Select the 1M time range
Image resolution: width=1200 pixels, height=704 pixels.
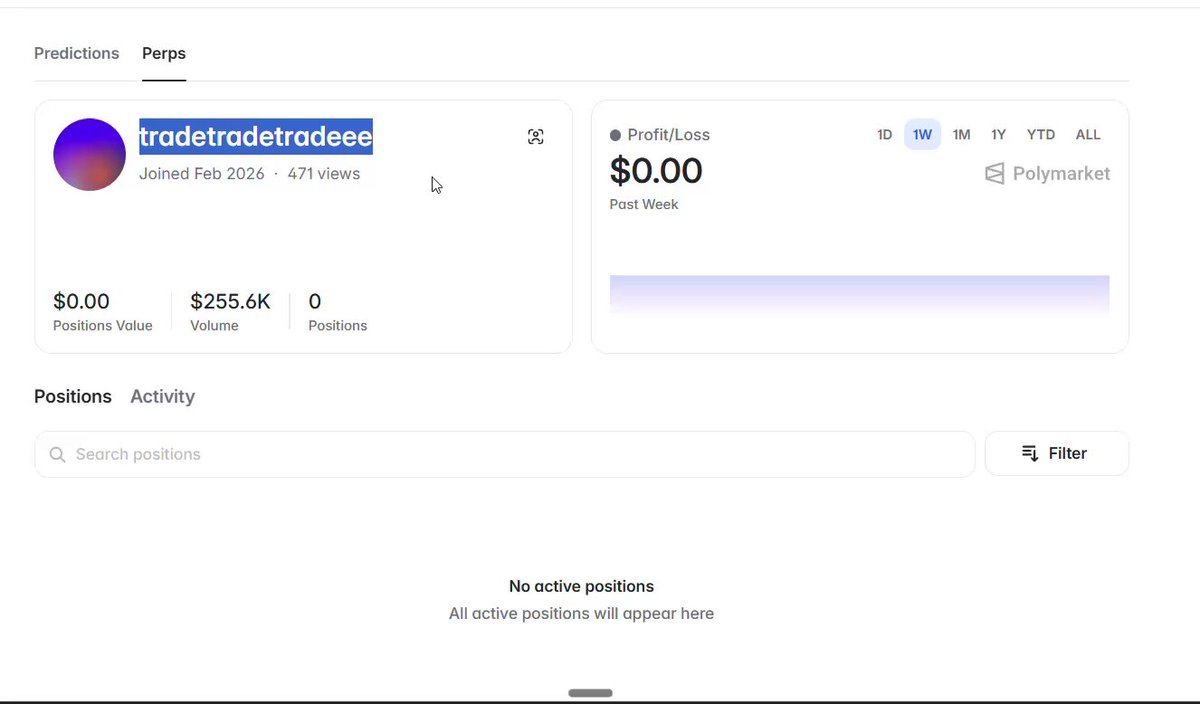(x=961, y=134)
